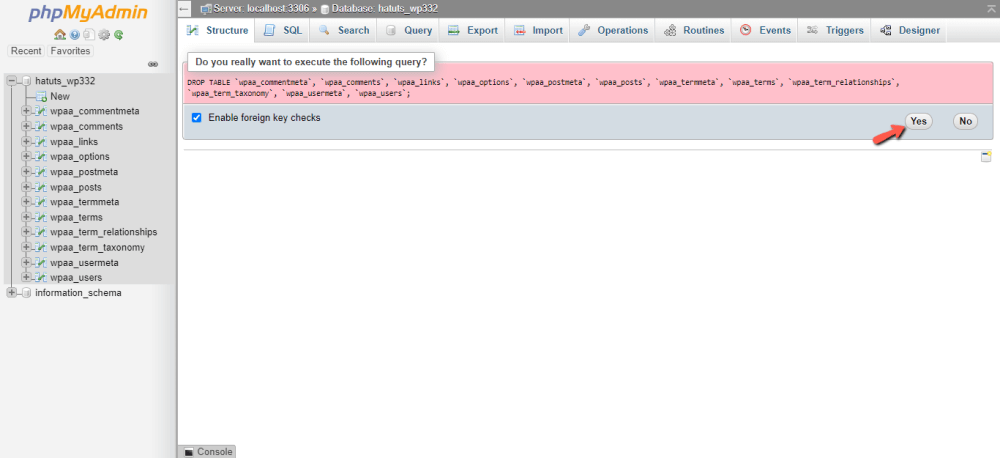1000x458 pixels.
Task: Select information_schema database name in tree
Action: coord(78,293)
